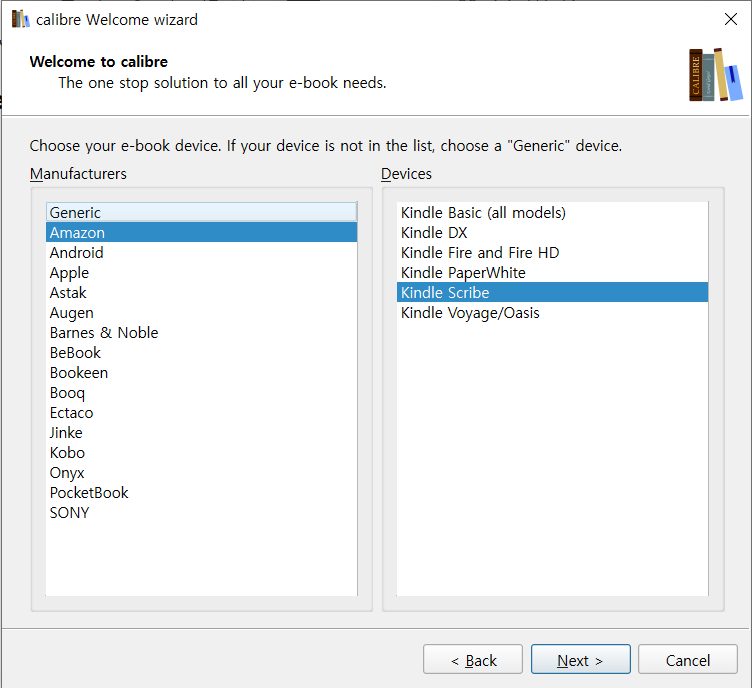Proceed with the Next button
Viewport: 752px width, 688px height.
(580, 659)
